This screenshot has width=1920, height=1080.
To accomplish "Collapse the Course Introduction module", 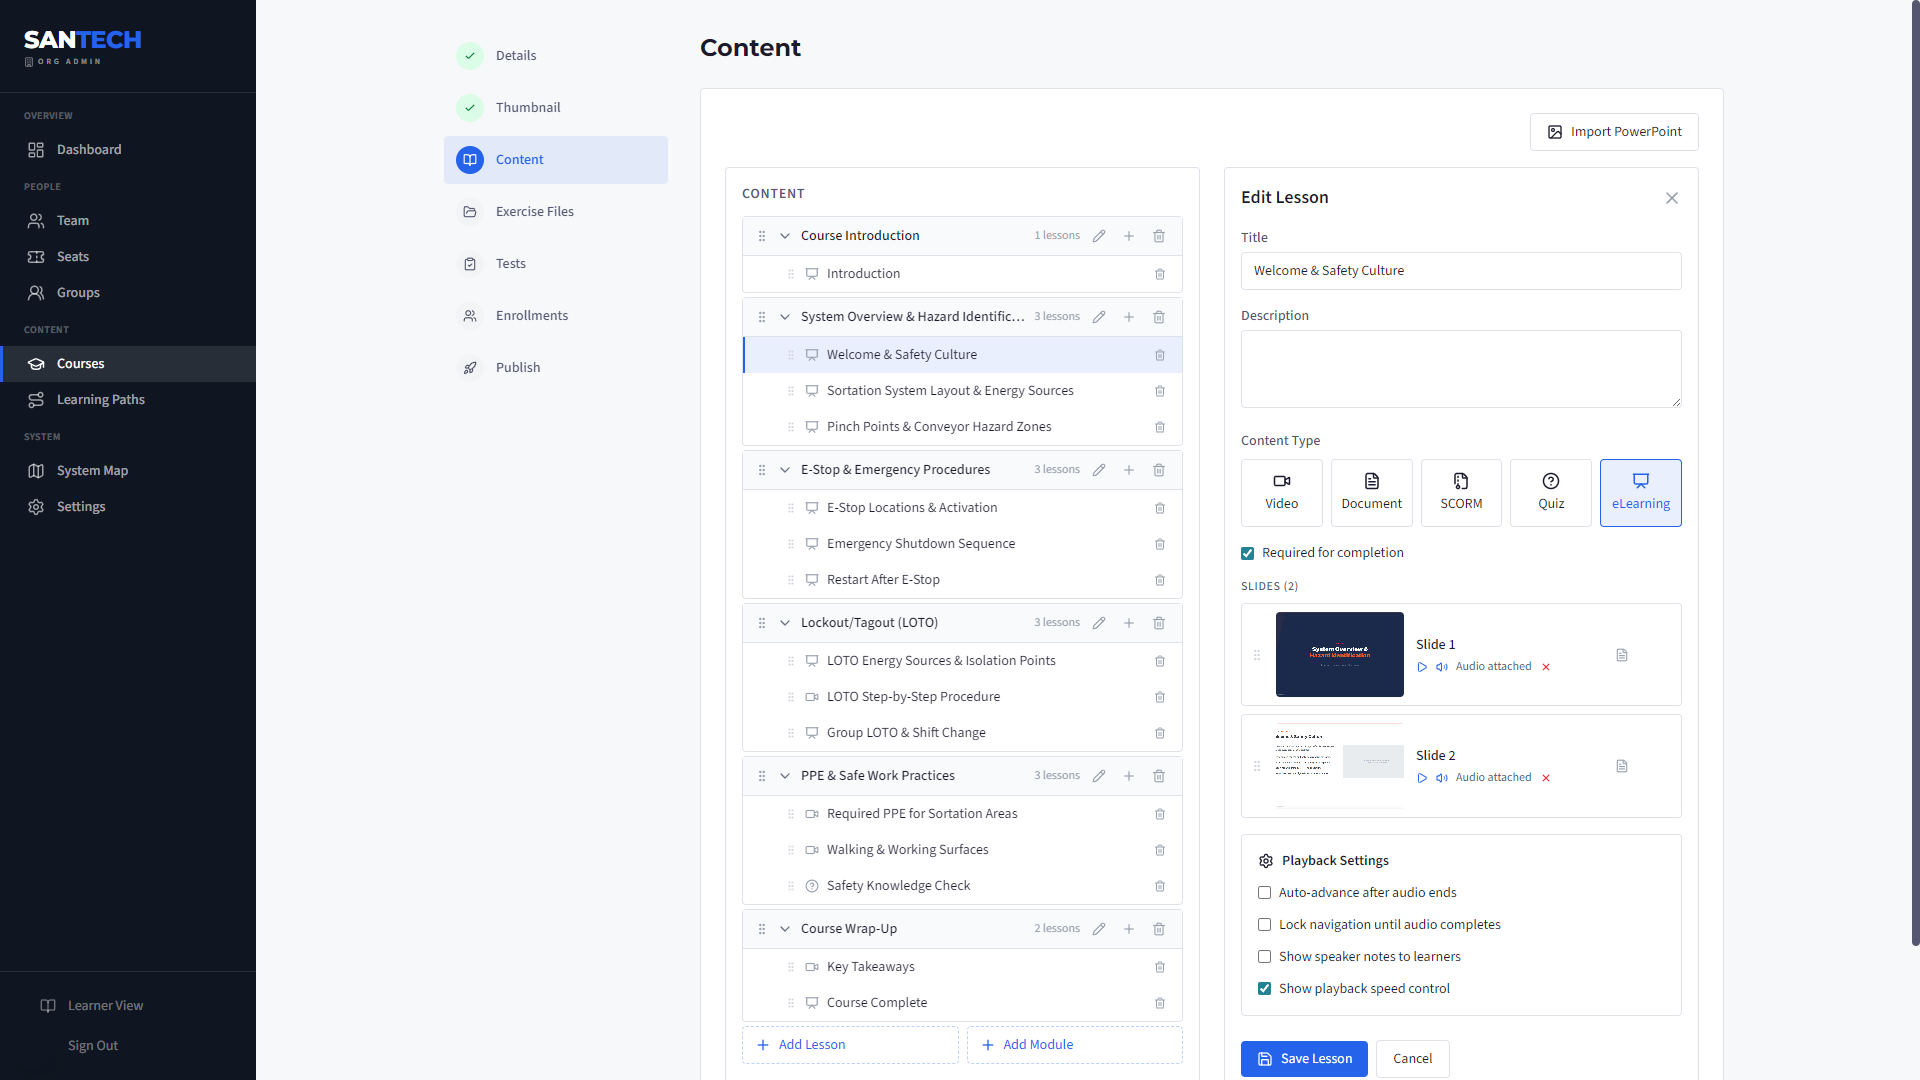I will coord(785,236).
